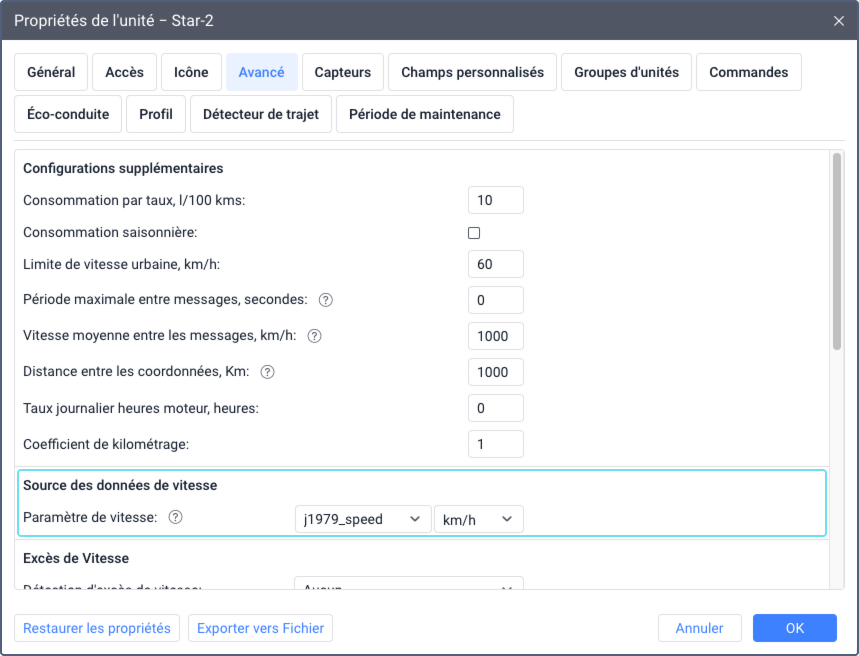859x656 pixels.
Task: Click help icon beside Vitesse moyenne entre les messages
Action: pos(314,336)
